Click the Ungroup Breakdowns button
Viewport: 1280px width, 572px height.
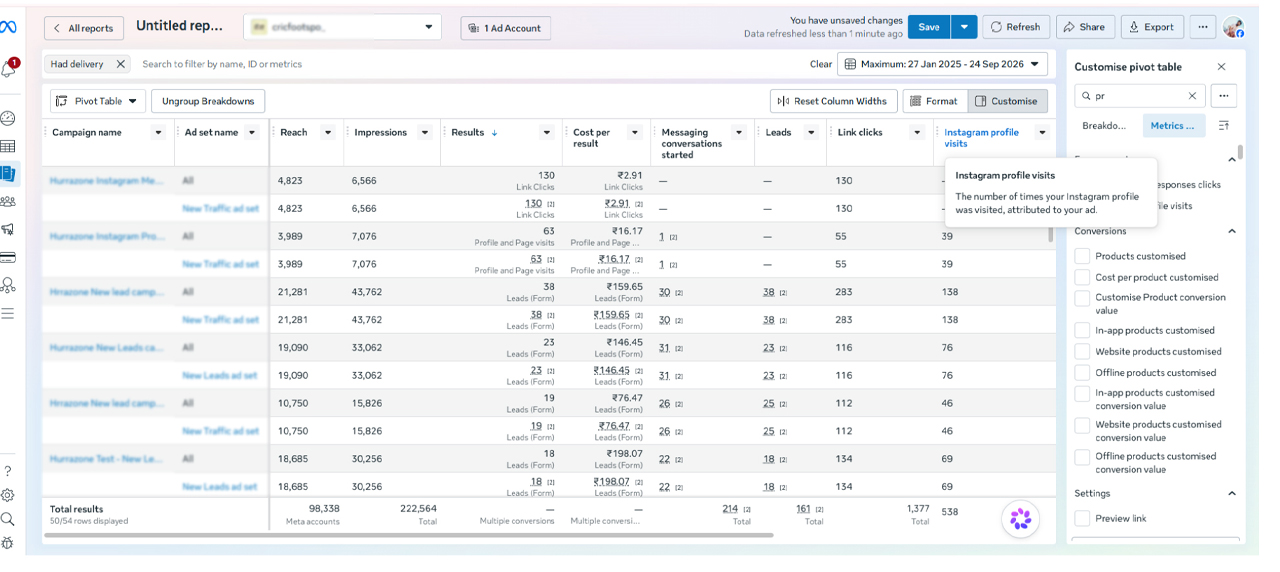pyautogui.click(x=208, y=101)
